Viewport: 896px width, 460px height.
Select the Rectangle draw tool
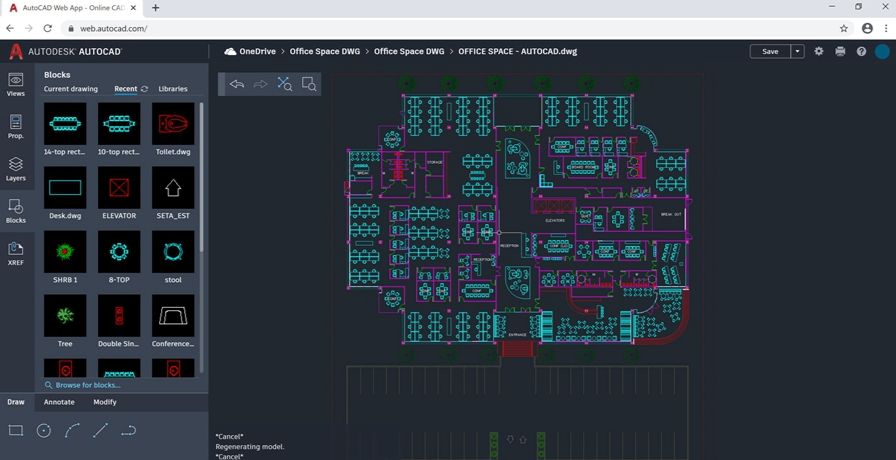(x=16, y=430)
